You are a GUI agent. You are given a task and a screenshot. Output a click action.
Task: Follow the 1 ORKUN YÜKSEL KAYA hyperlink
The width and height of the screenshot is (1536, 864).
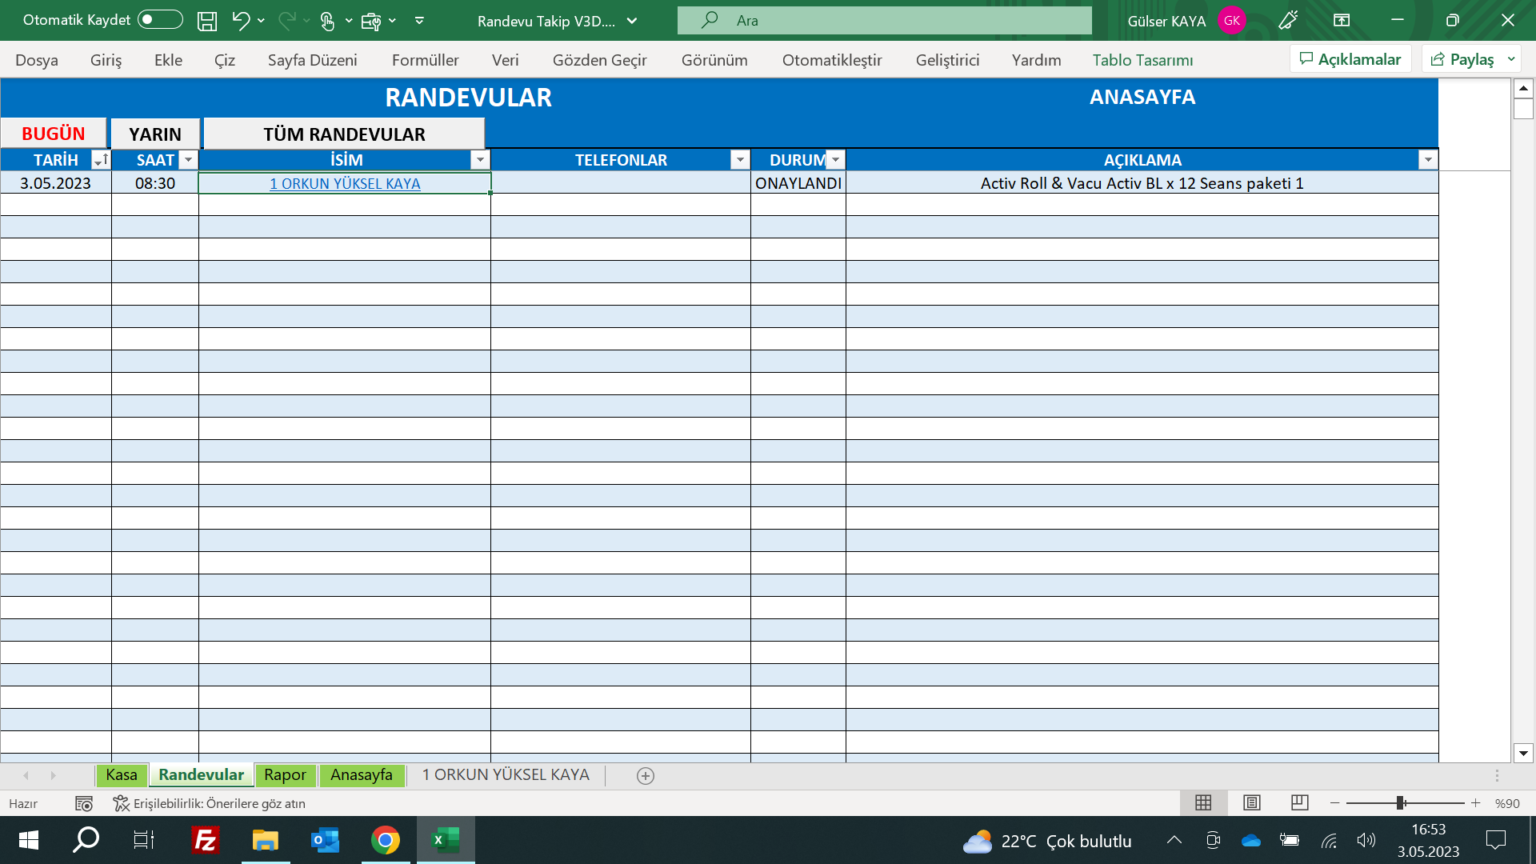[x=344, y=183]
